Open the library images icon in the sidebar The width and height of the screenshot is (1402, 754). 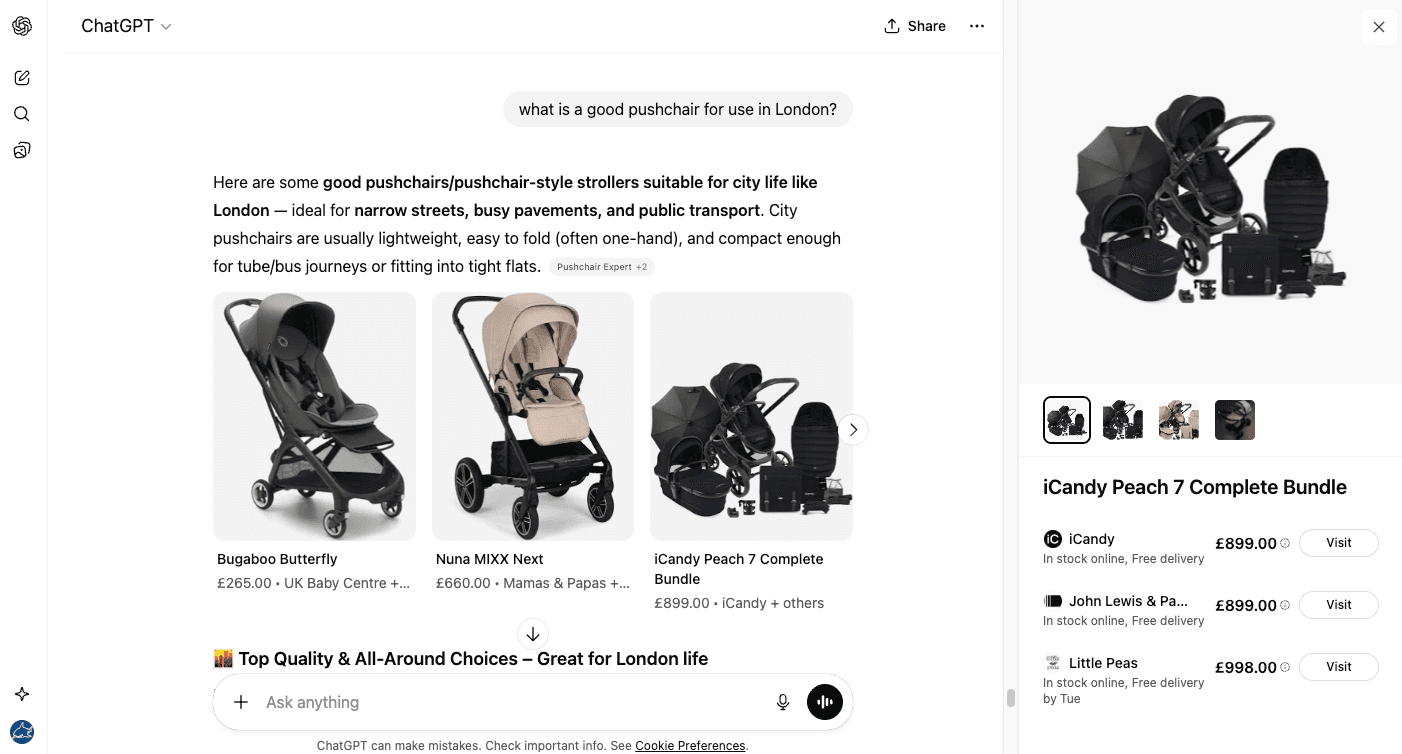pyautogui.click(x=22, y=150)
